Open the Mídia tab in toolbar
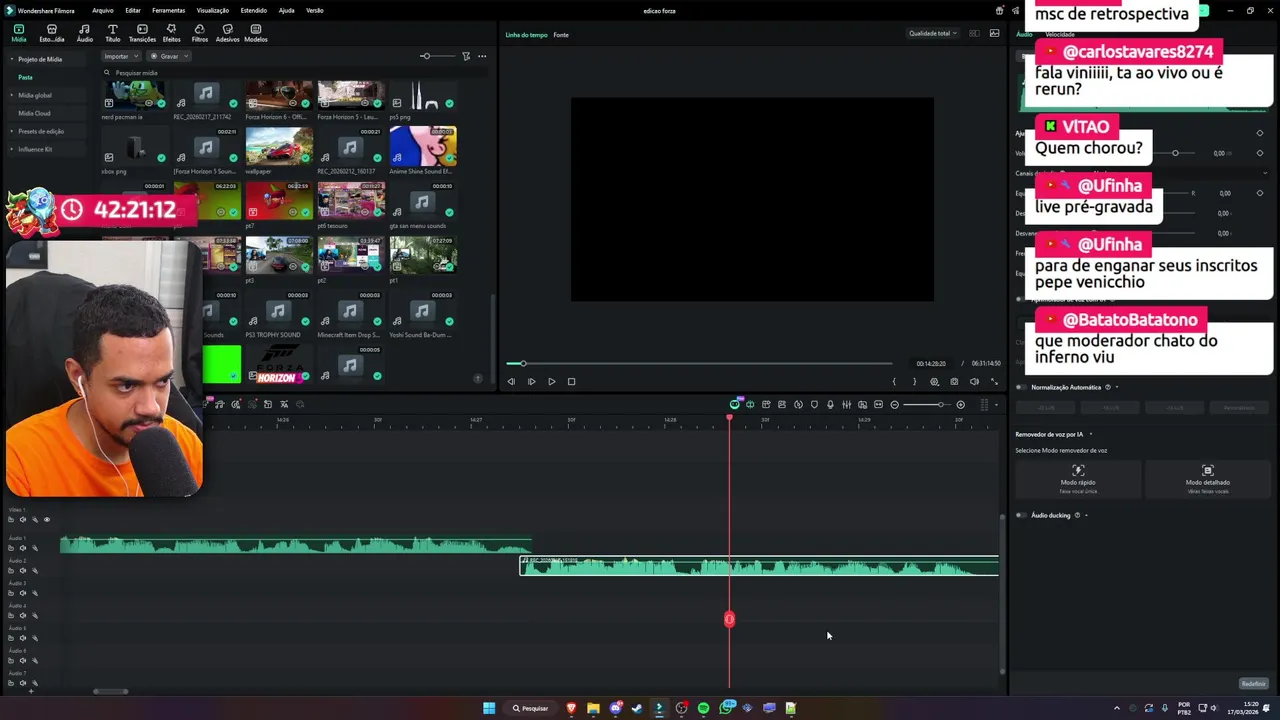Screen dimensions: 1280x720 click(19, 33)
